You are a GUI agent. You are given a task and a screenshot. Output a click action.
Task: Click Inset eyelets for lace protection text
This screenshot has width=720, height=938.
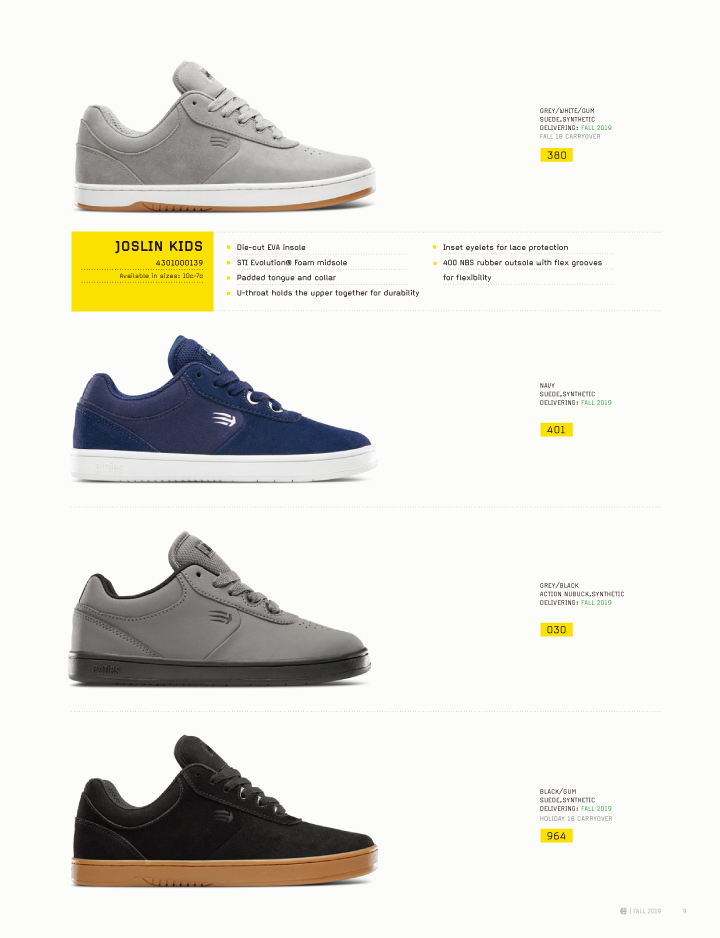coord(505,247)
